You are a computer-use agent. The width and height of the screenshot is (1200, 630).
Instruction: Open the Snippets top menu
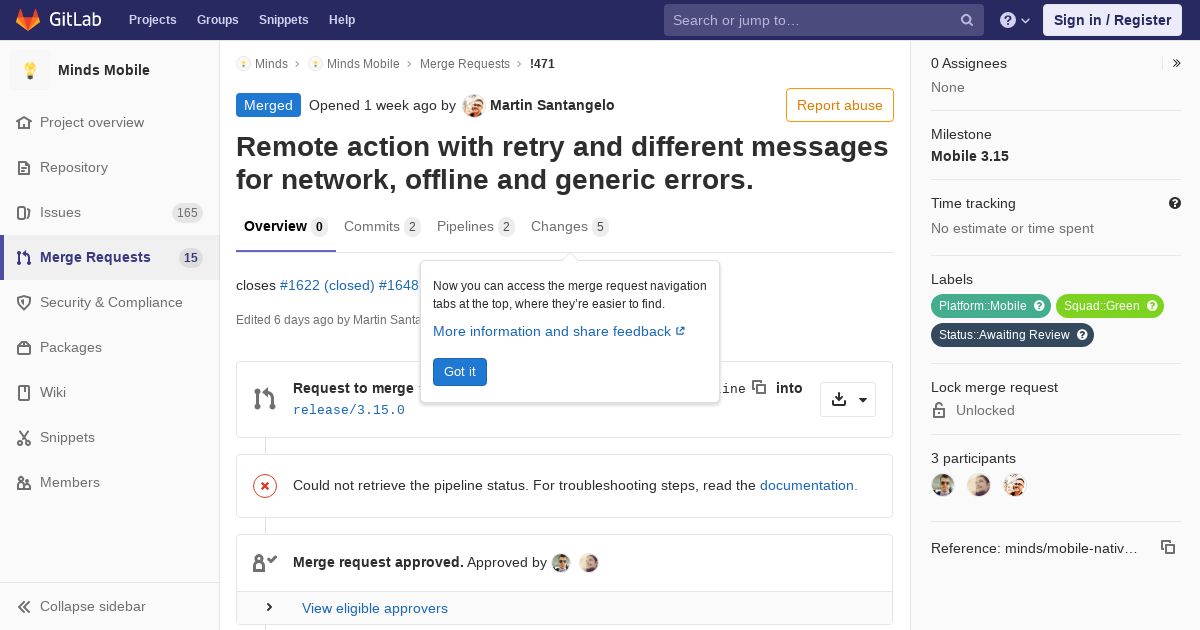pos(283,20)
